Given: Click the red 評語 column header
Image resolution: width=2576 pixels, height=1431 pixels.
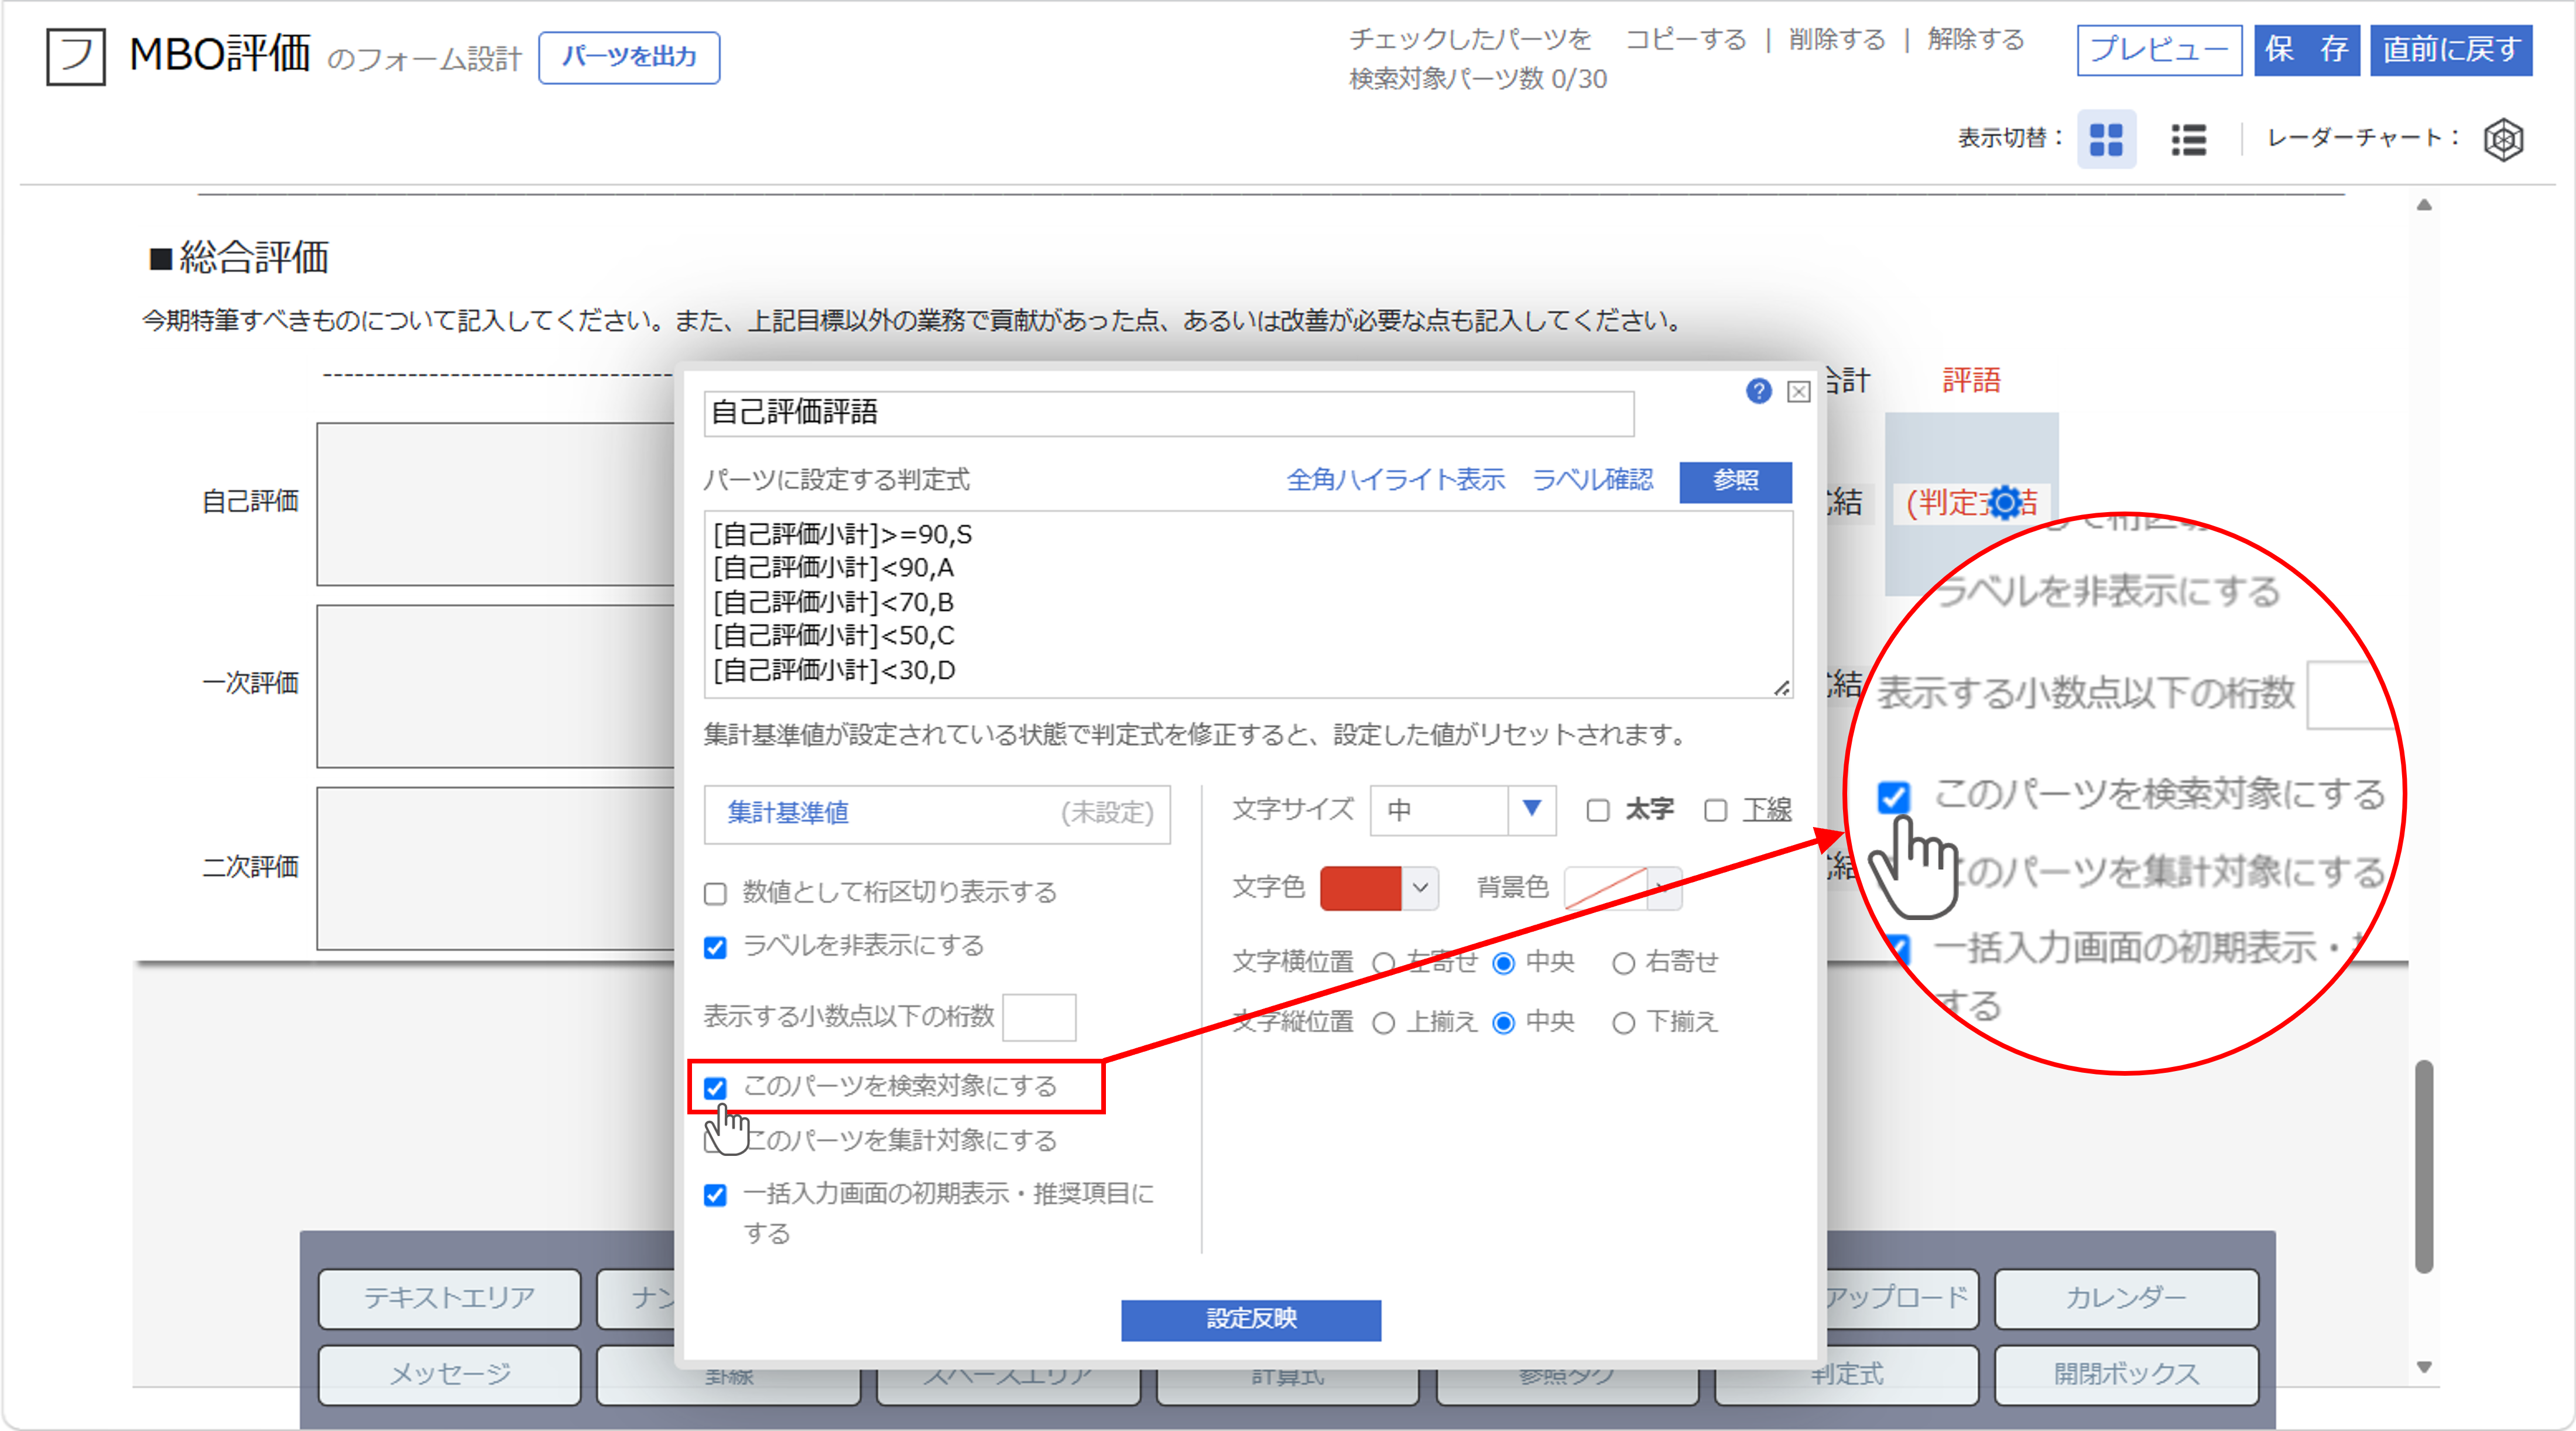Looking at the screenshot, I should coord(1971,381).
